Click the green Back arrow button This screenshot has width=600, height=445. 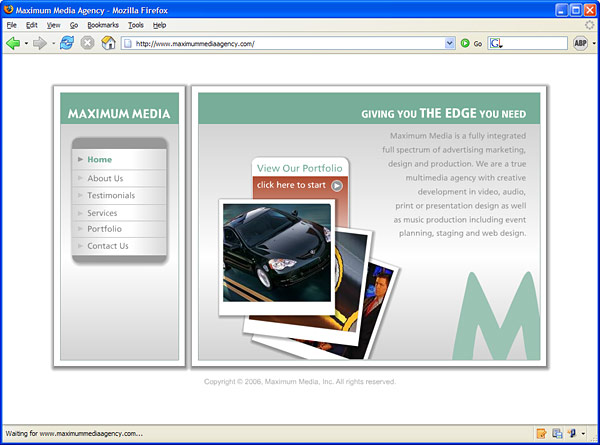[x=13, y=43]
